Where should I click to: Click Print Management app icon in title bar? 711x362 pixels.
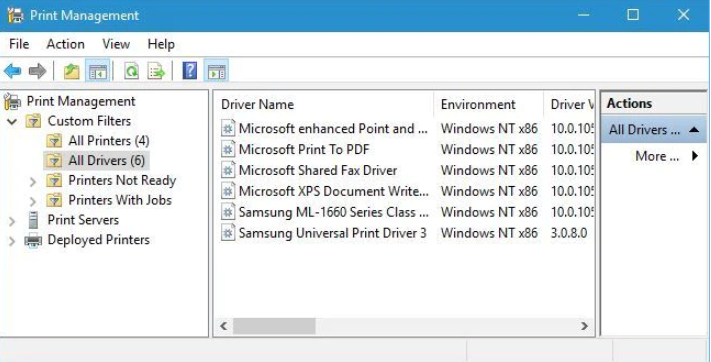pyautogui.click(x=15, y=15)
